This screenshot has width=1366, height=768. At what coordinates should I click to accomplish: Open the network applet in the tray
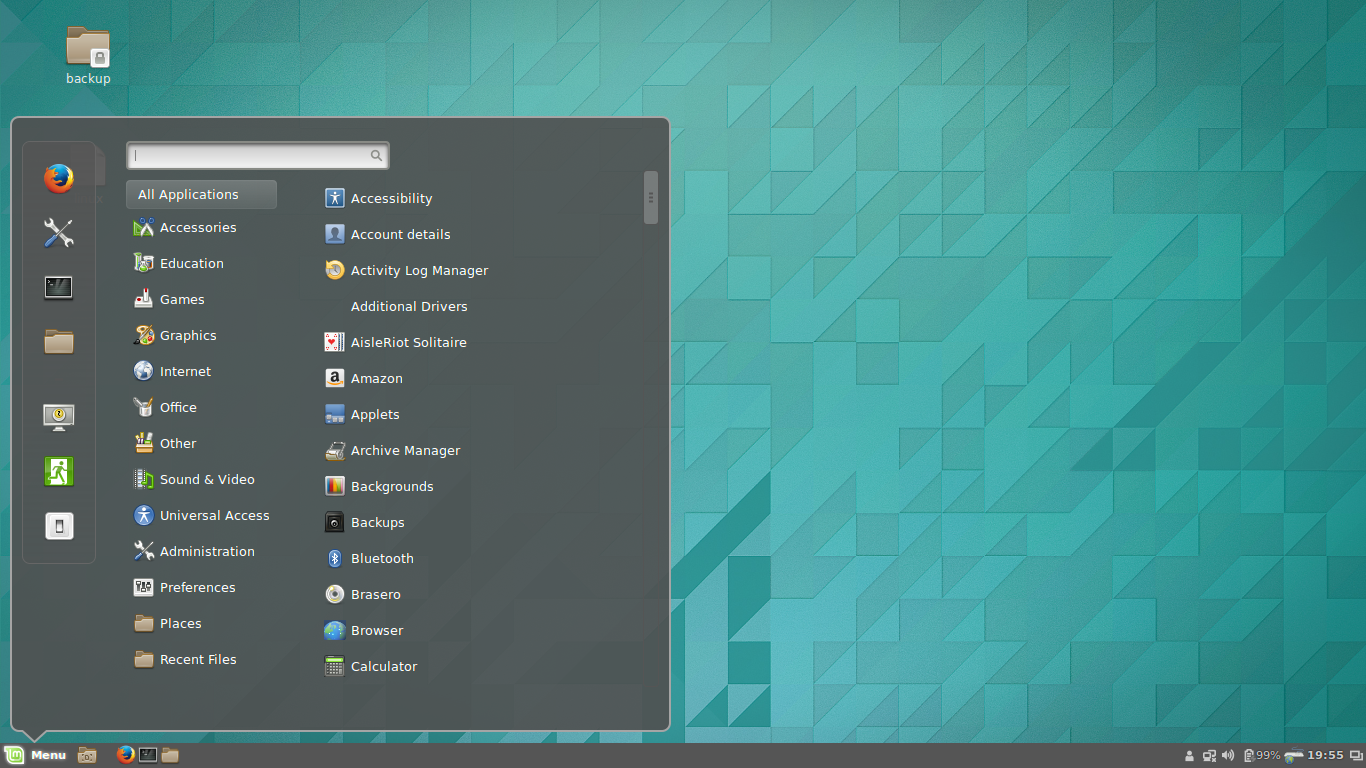[x=1208, y=755]
